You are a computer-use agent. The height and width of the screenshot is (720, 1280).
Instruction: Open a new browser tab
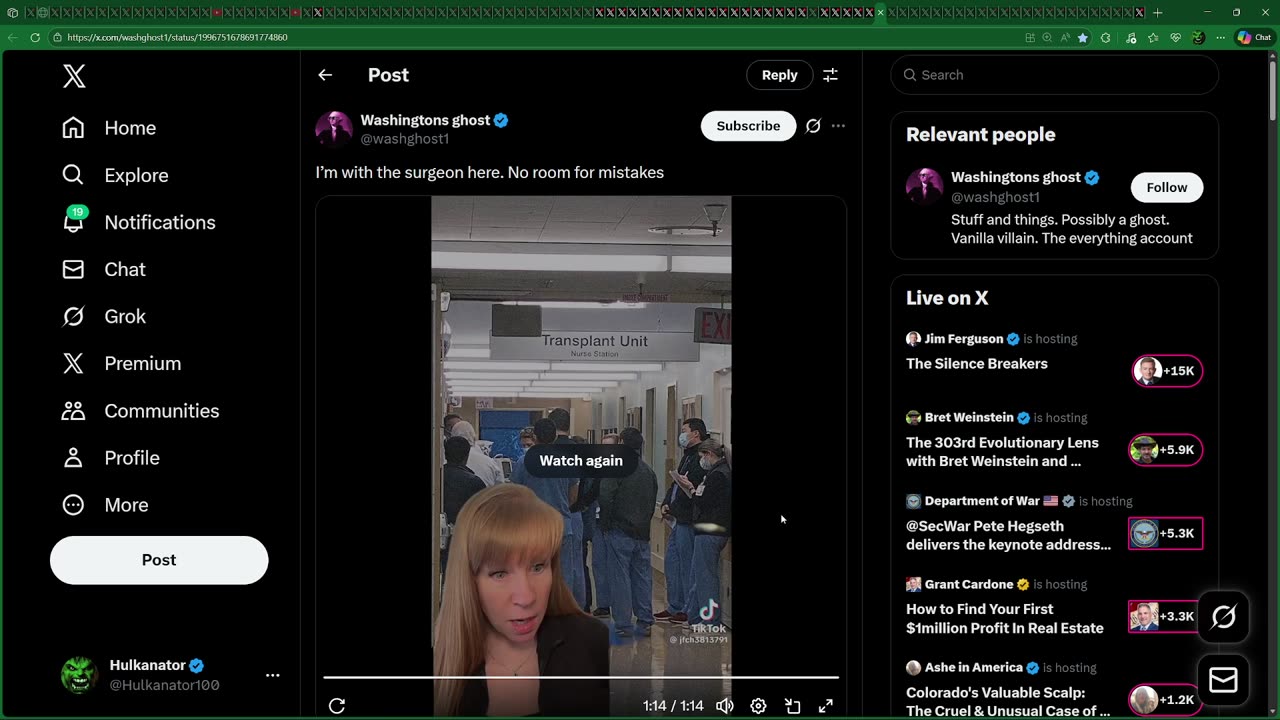[x=1157, y=13]
